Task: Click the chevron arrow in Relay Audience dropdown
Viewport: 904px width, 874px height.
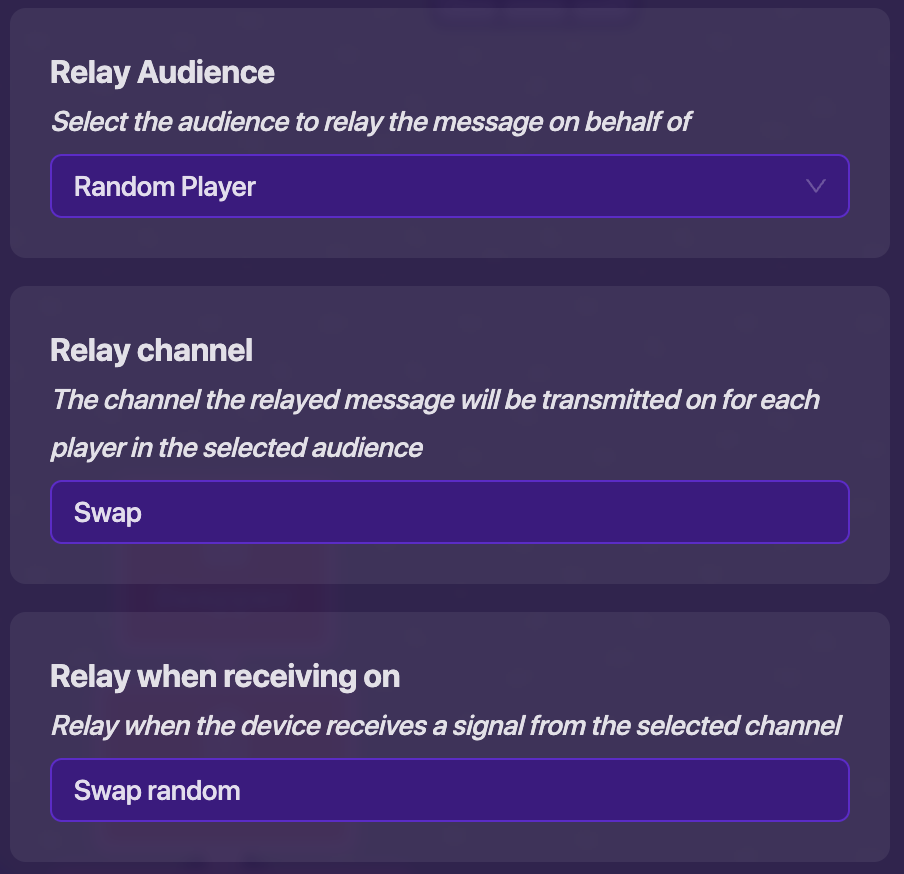Action: click(816, 186)
